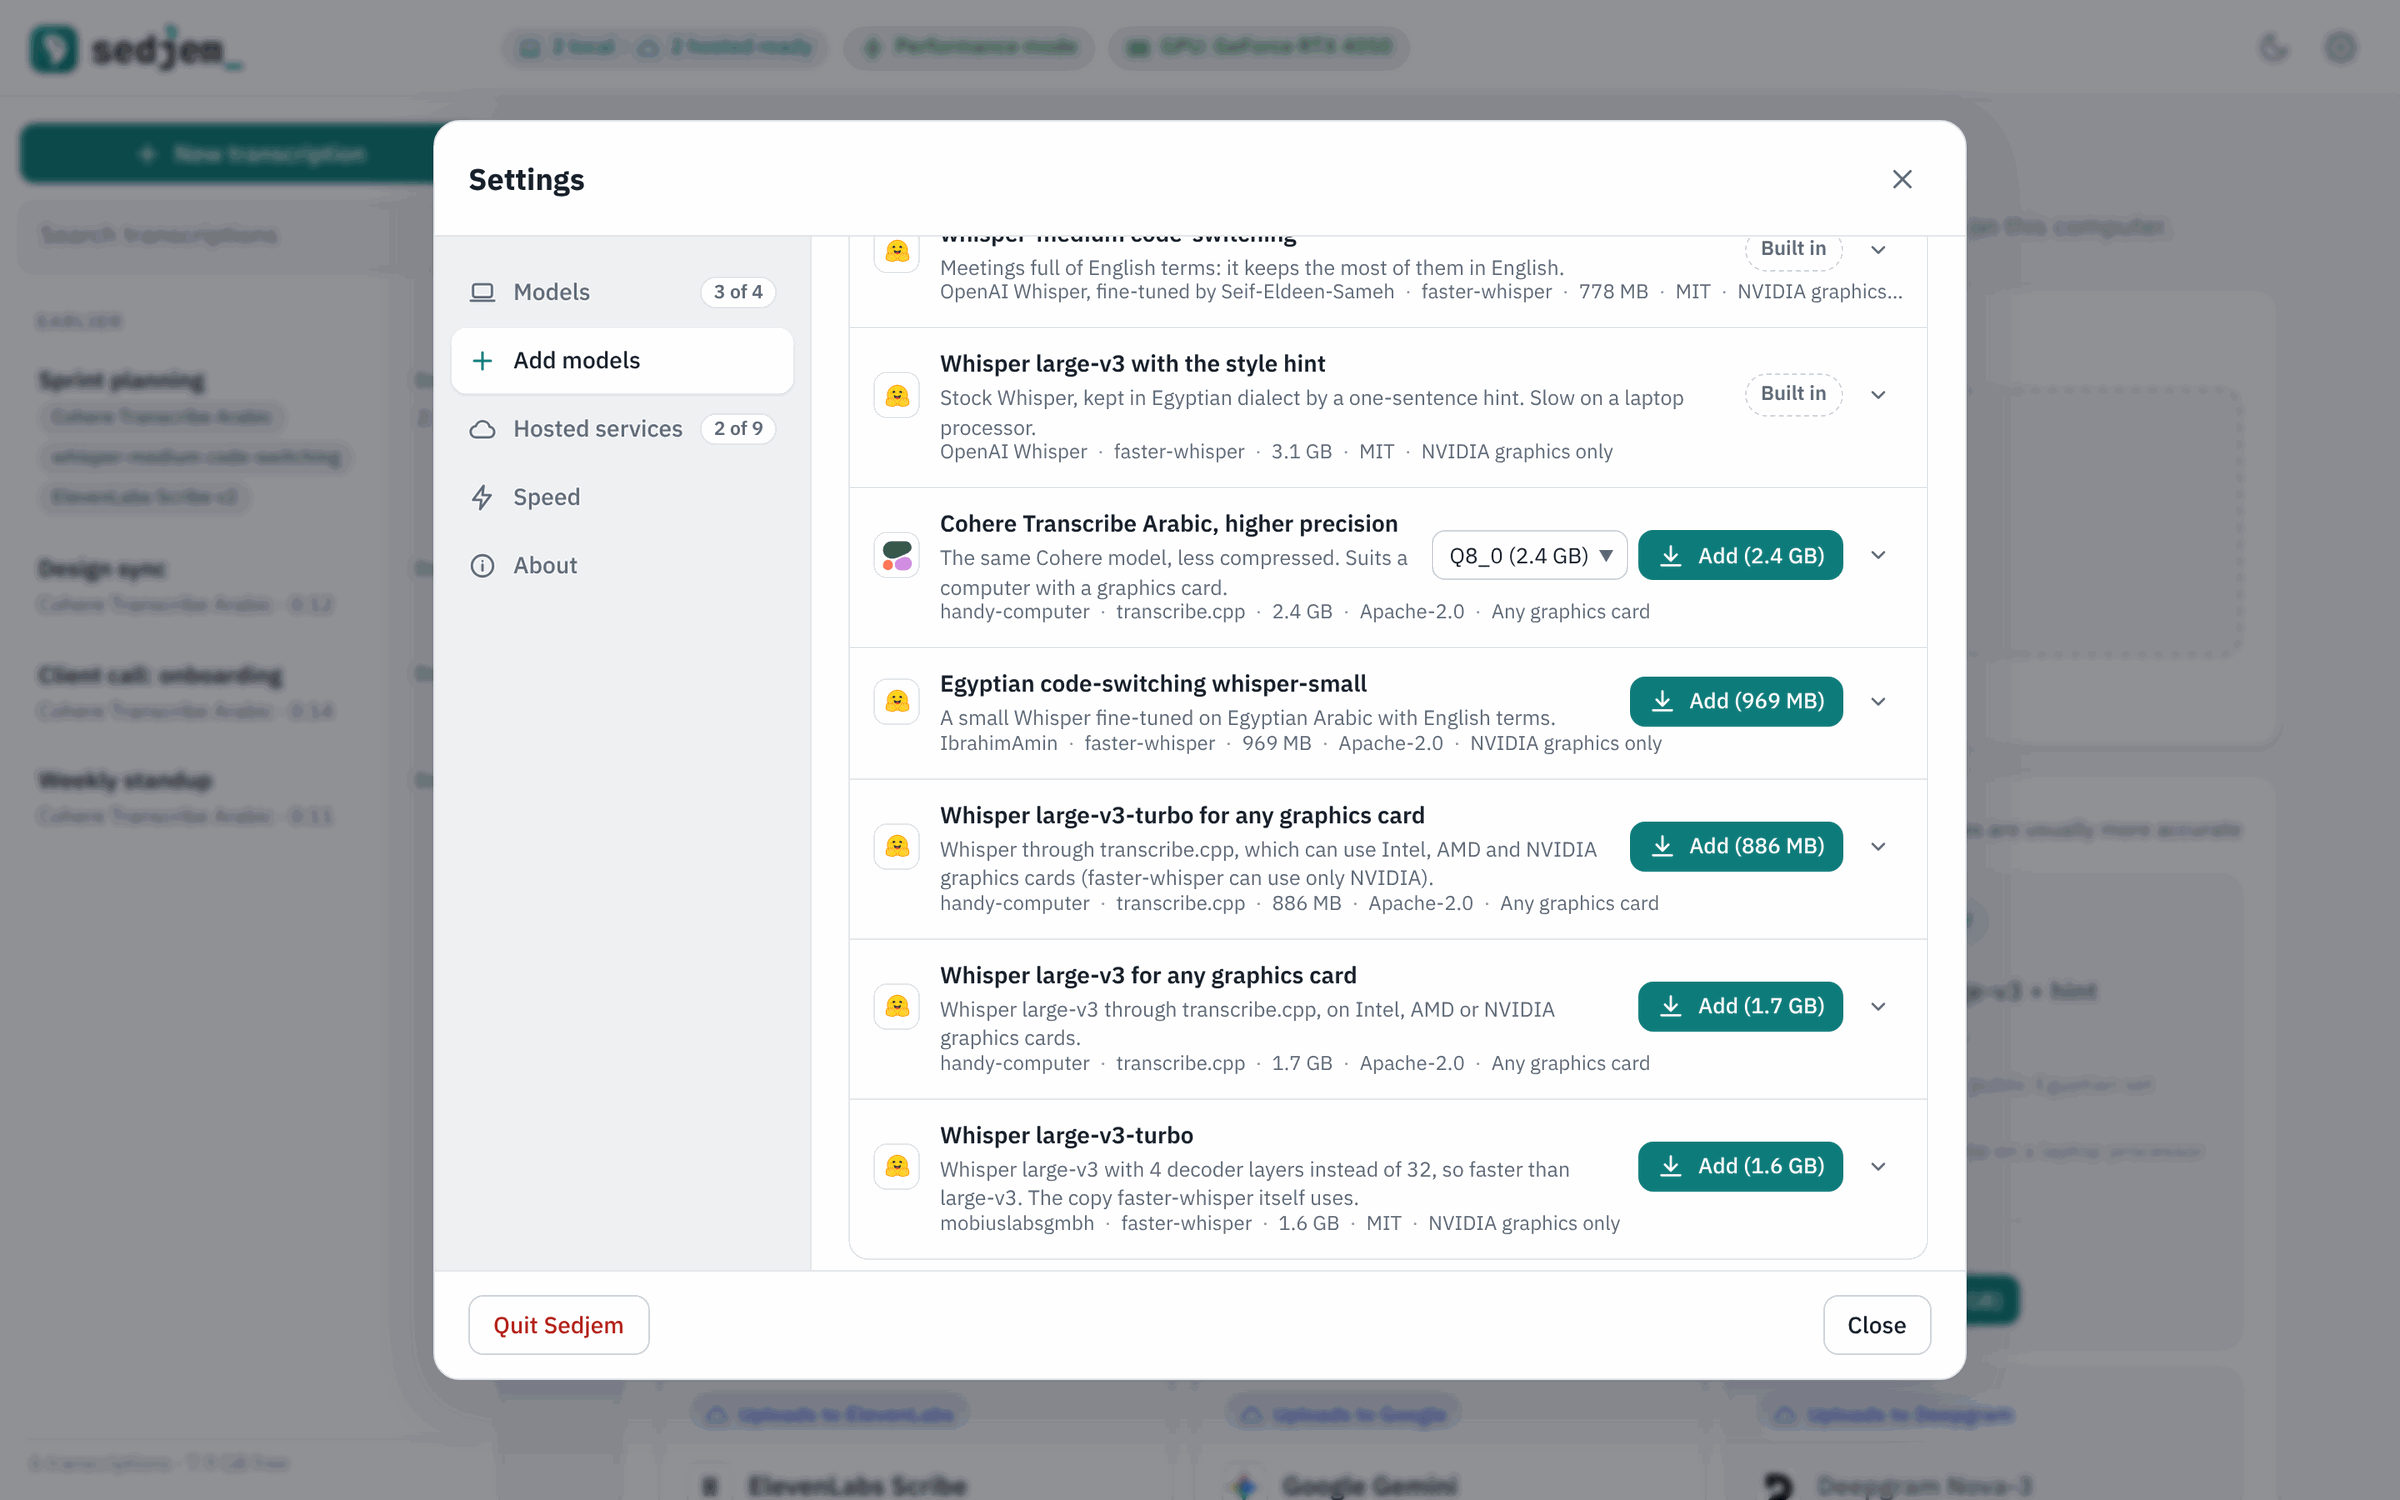Click the Hugging Face icon on style hint row

(897, 396)
